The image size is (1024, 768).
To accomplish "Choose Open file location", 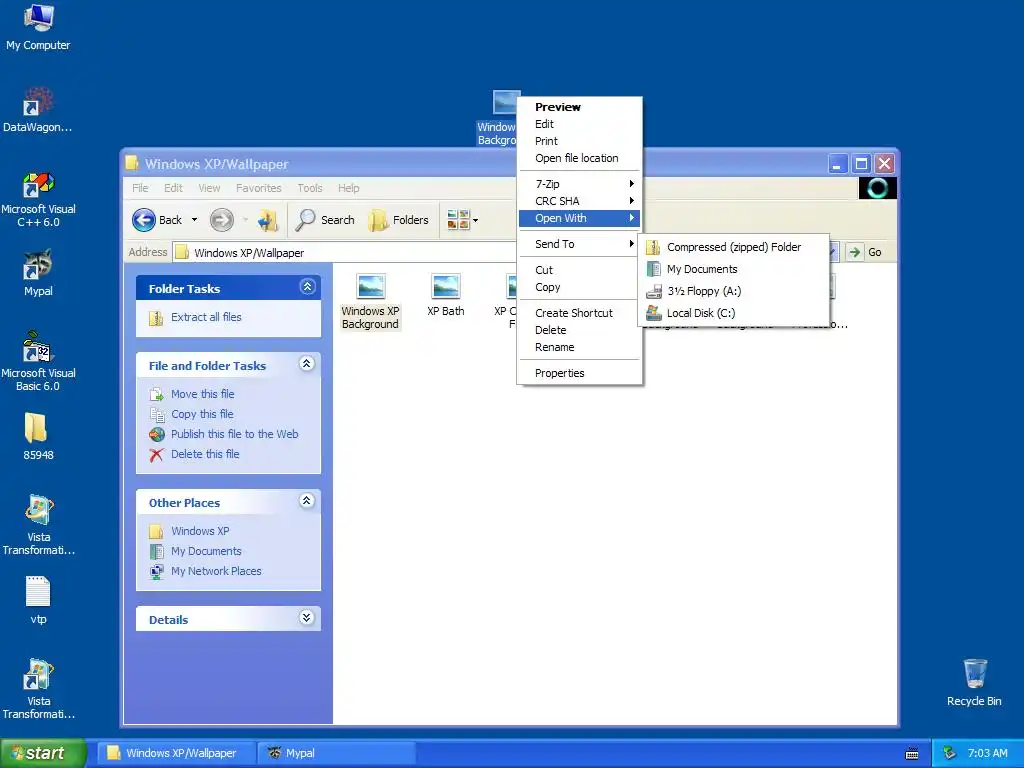I will coord(579,158).
